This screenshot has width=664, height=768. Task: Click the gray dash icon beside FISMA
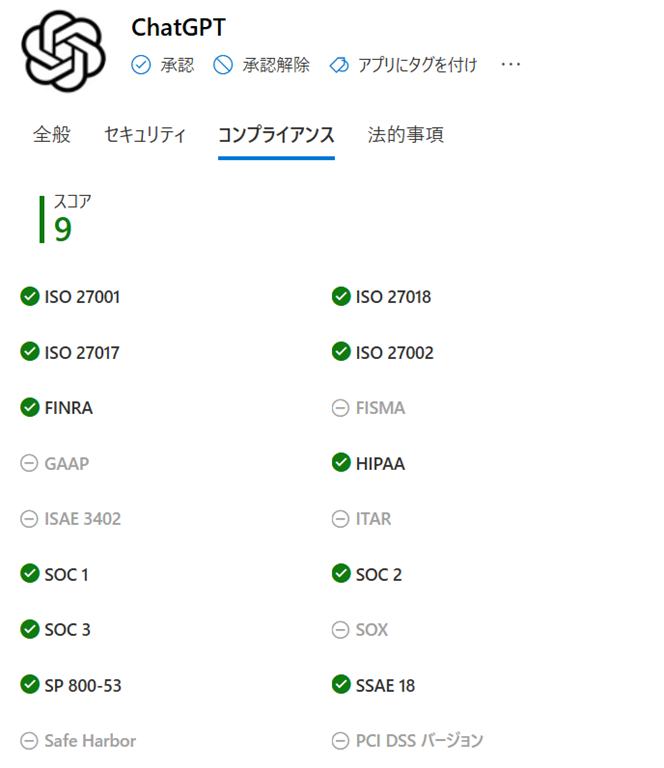[x=340, y=408]
